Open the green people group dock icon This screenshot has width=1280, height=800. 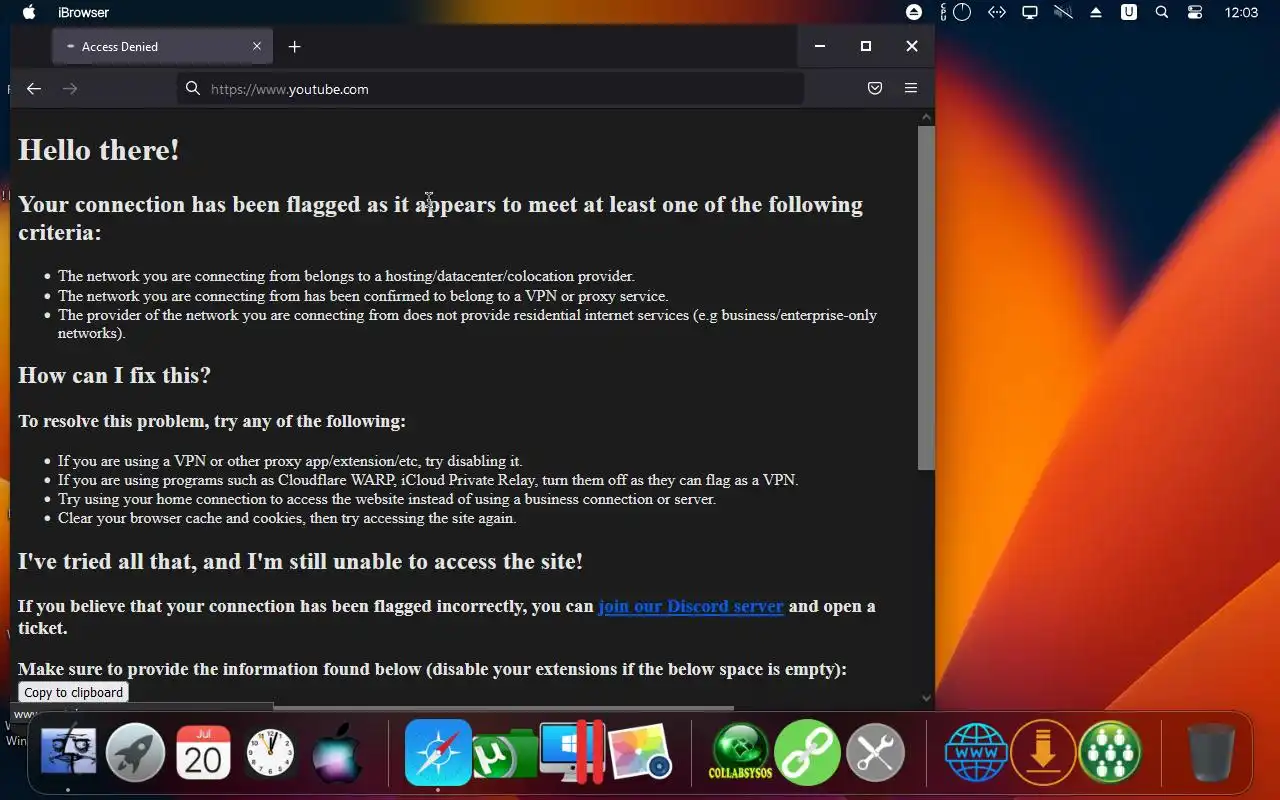pyautogui.click(x=1110, y=752)
